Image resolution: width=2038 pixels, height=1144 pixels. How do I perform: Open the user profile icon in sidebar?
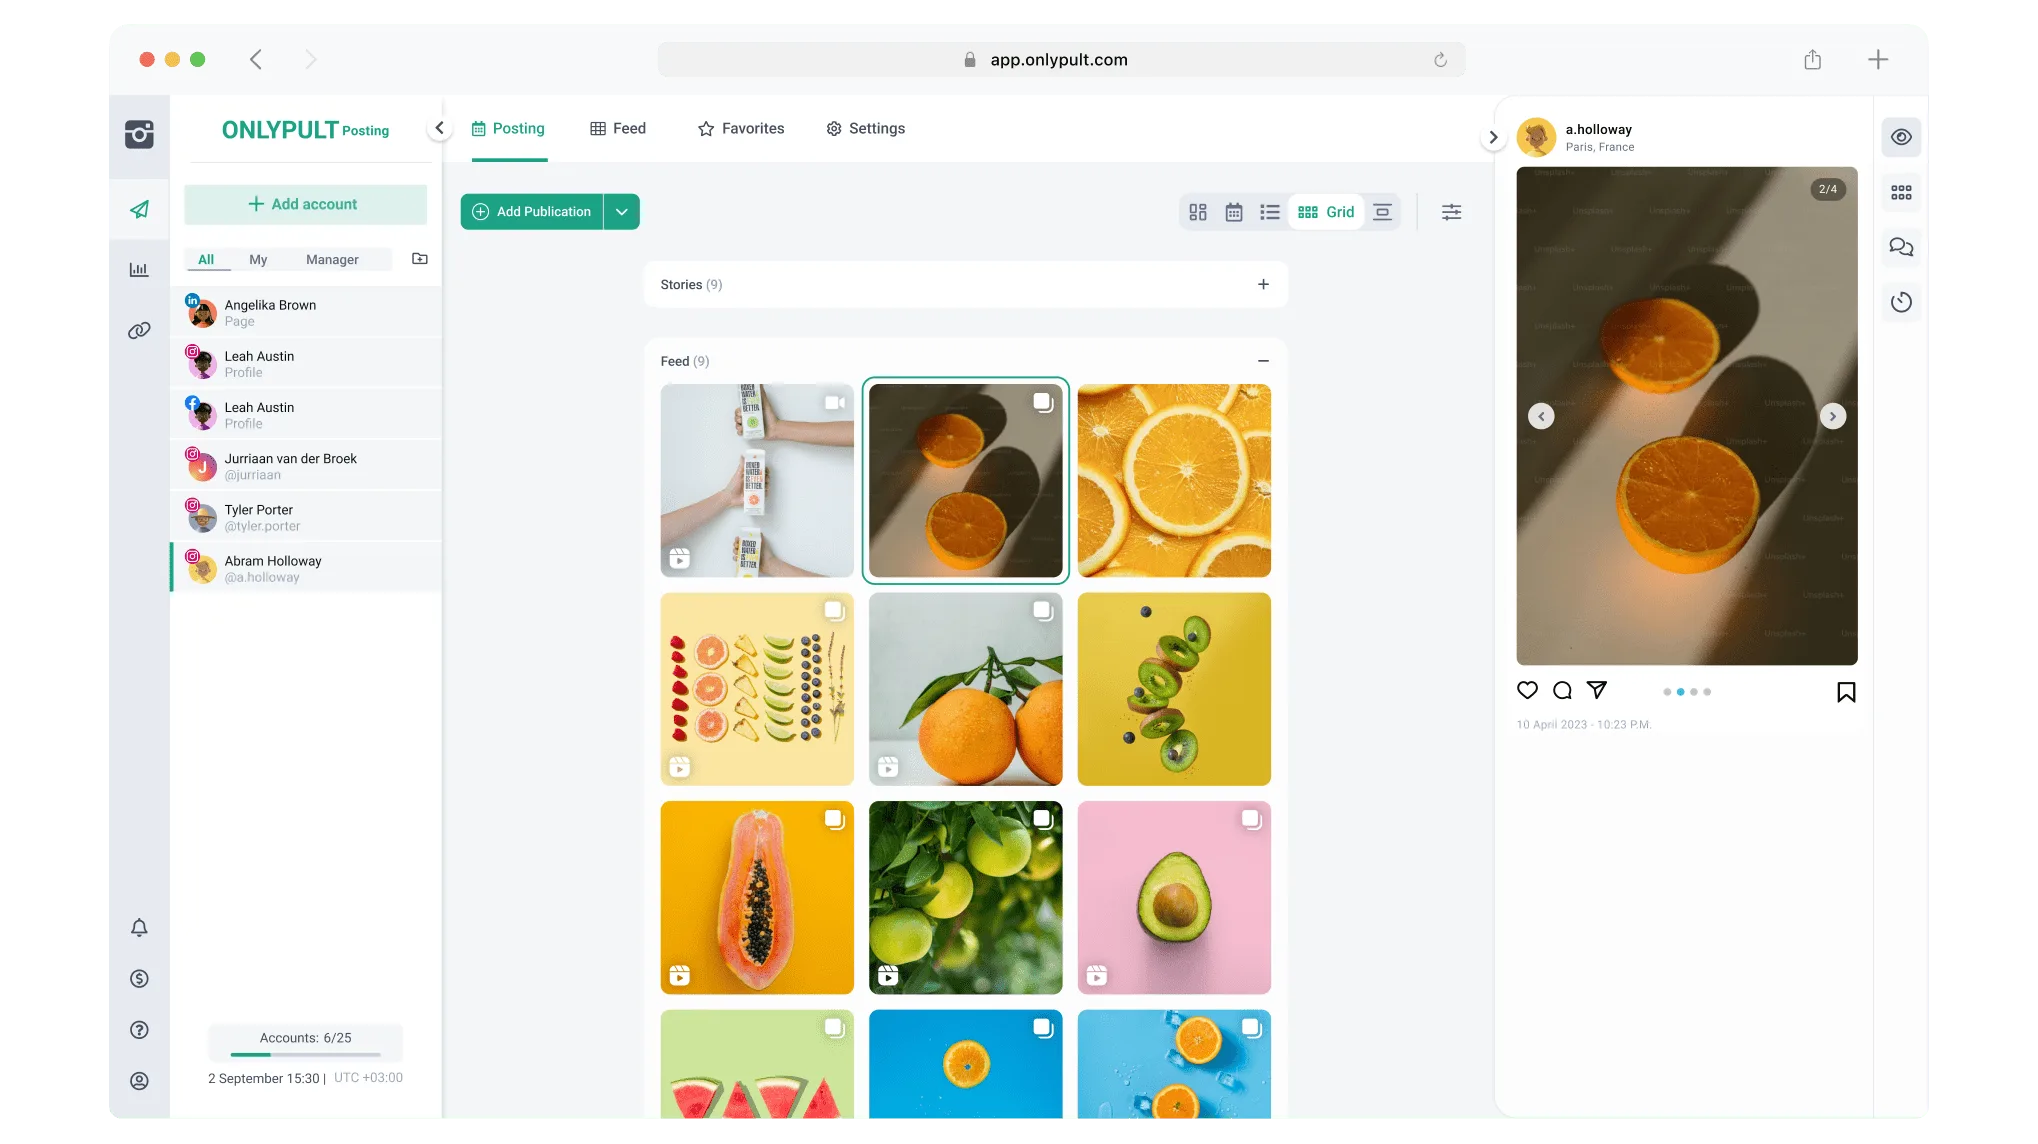[139, 1081]
